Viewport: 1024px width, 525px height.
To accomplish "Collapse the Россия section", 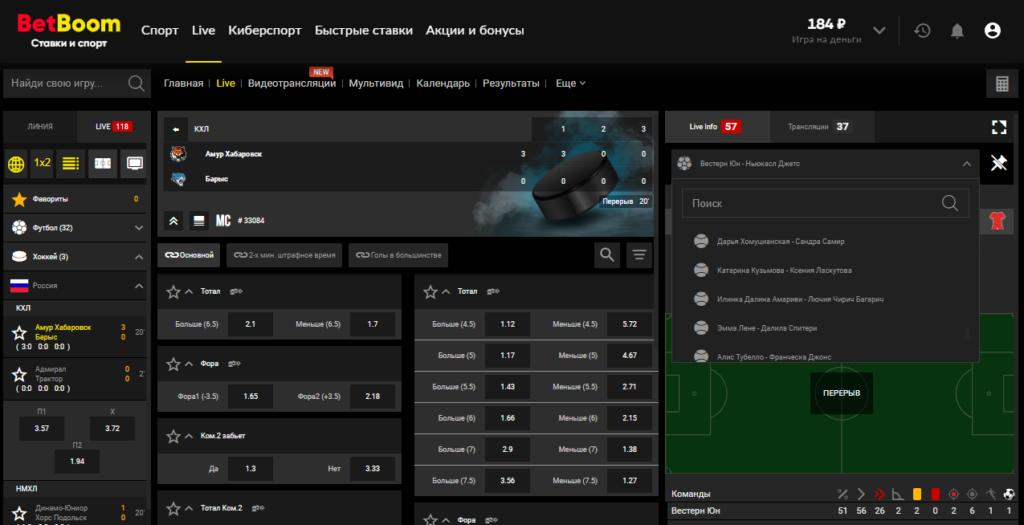I will coord(138,286).
